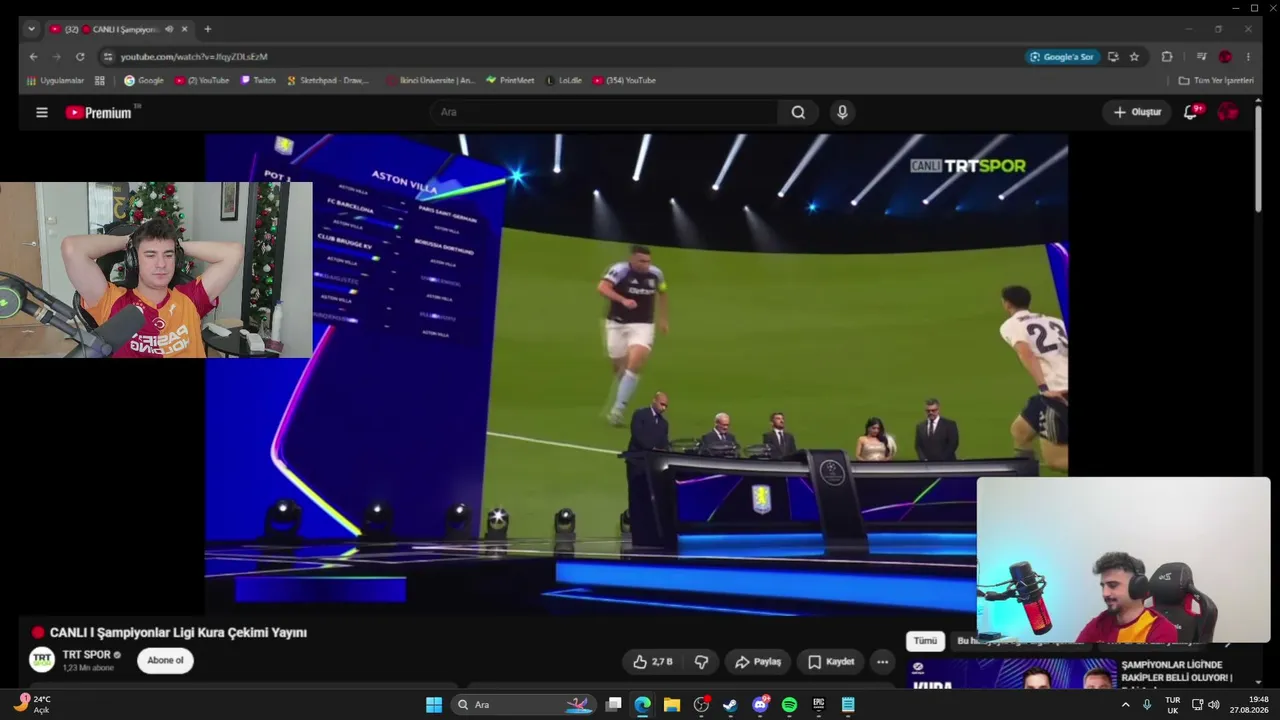
Task: Reload the page with the refresh icon
Action: pos(80,57)
